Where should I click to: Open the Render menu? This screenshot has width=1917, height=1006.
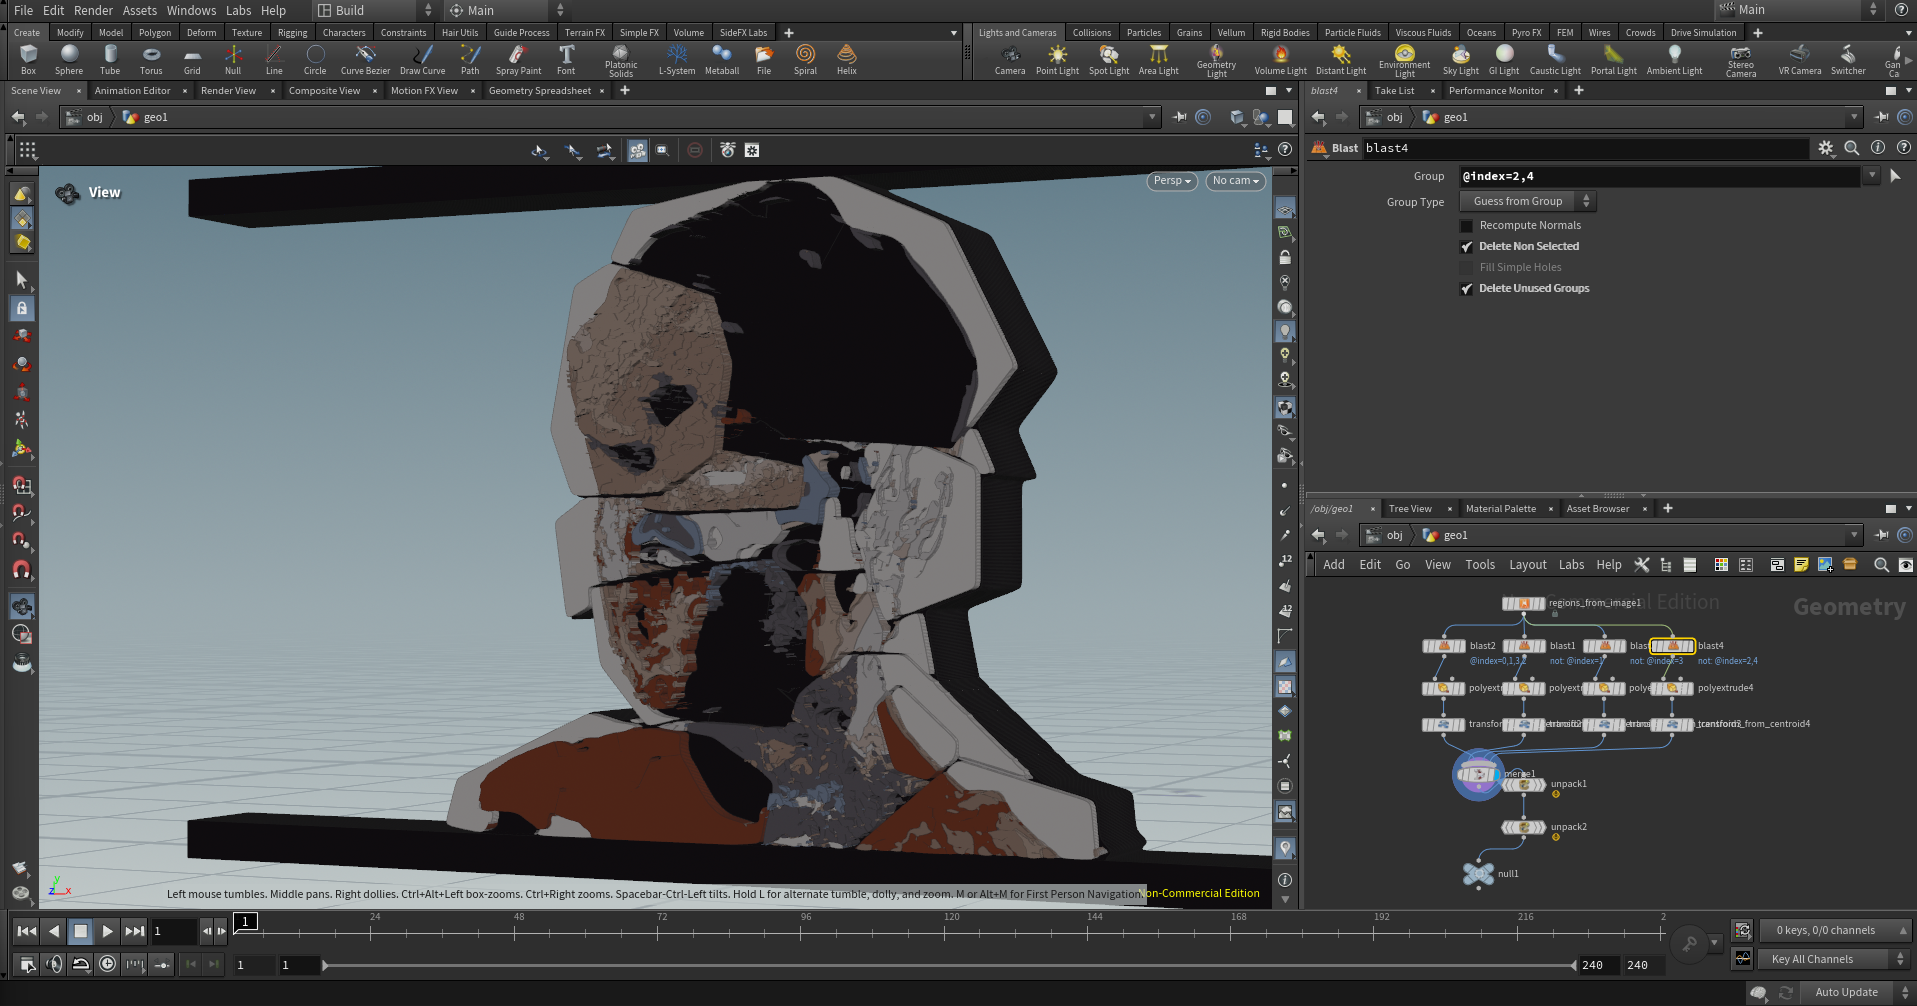coord(93,10)
